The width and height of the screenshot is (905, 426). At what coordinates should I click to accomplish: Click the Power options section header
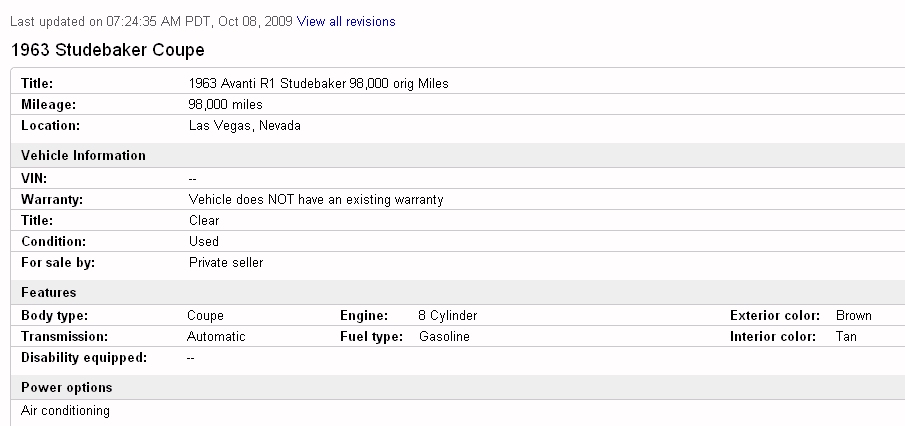point(66,388)
